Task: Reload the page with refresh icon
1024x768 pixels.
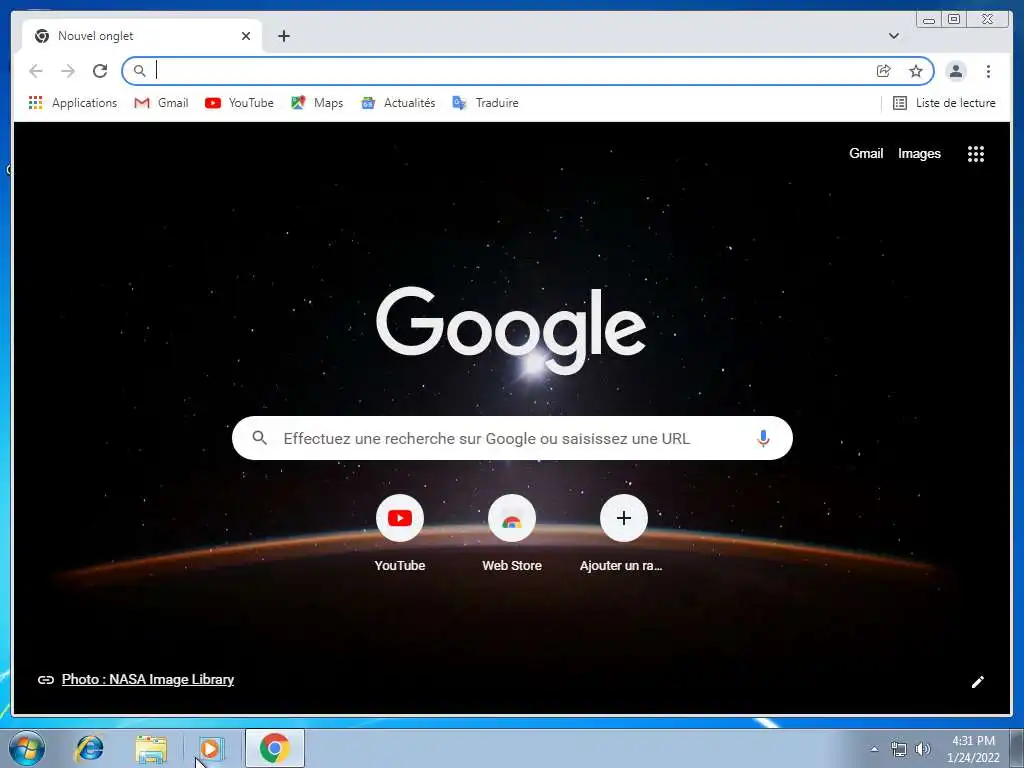Action: 100,71
